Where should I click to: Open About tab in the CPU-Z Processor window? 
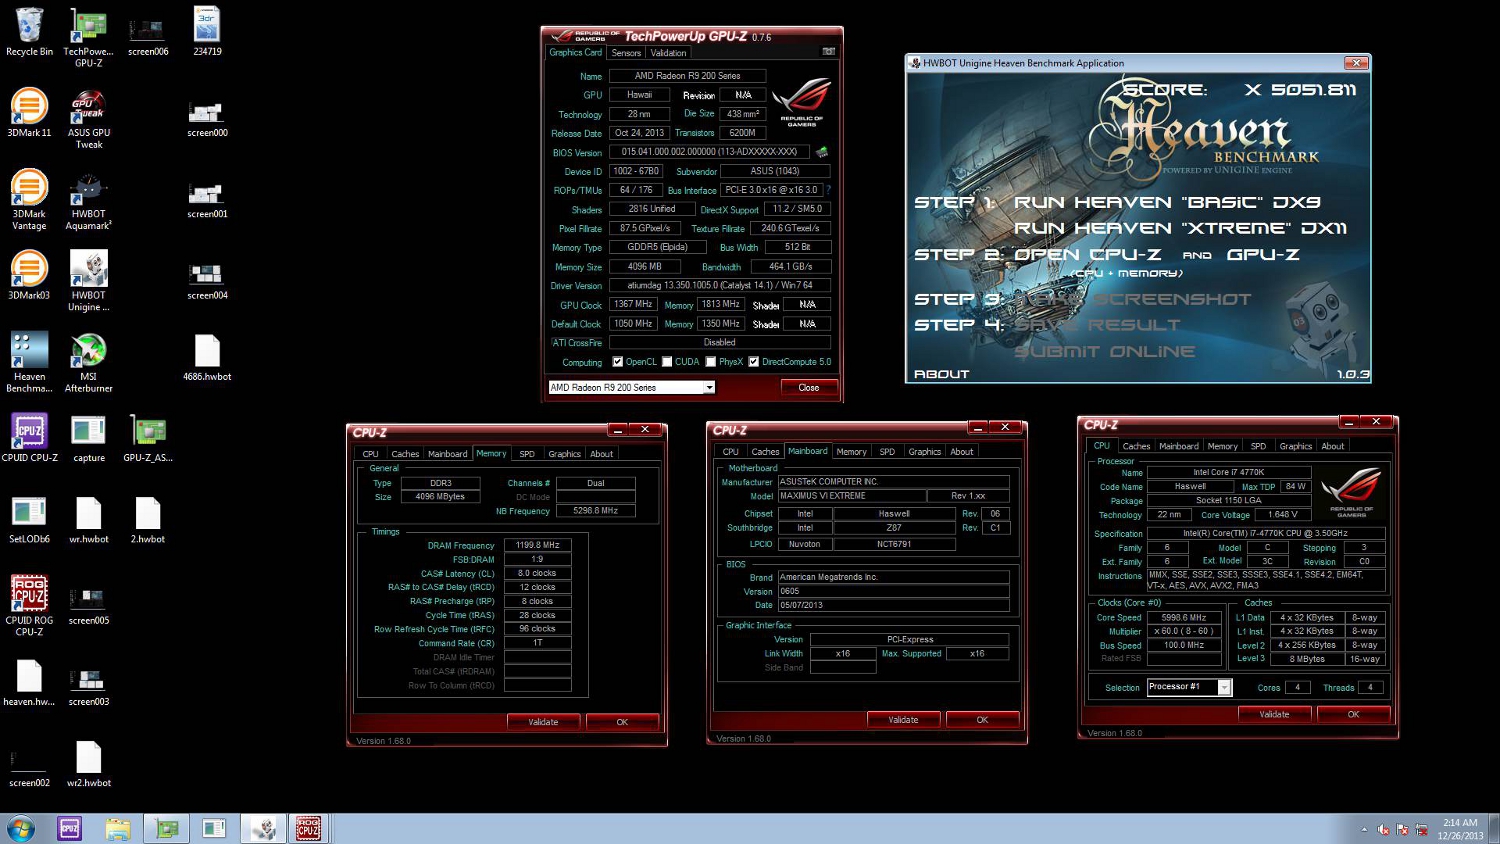1333,447
